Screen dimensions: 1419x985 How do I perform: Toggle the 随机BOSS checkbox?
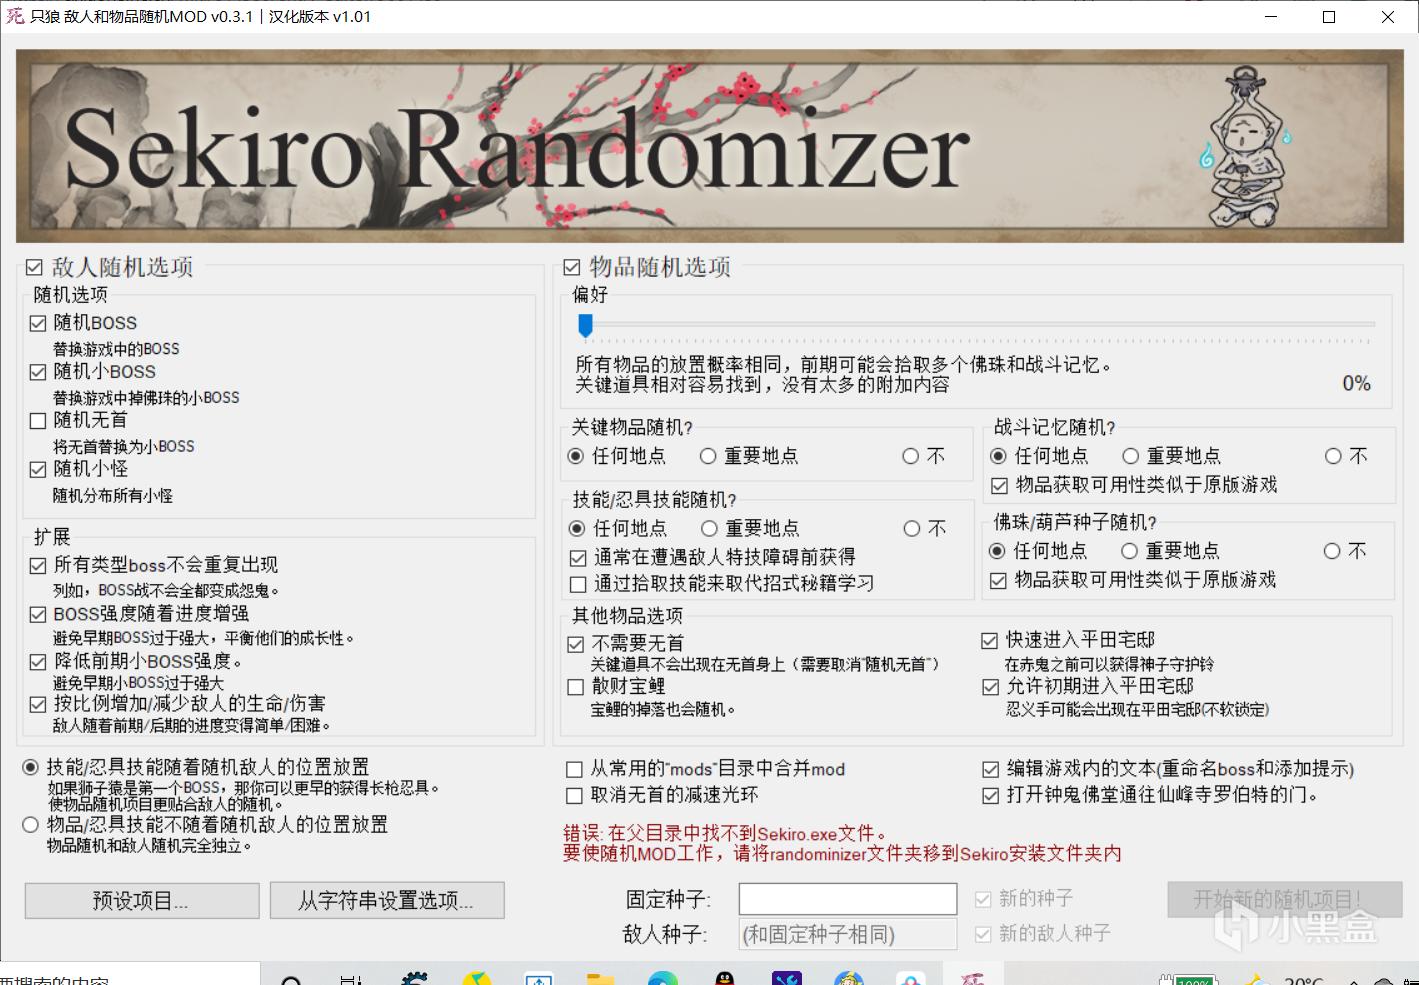(x=39, y=323)
